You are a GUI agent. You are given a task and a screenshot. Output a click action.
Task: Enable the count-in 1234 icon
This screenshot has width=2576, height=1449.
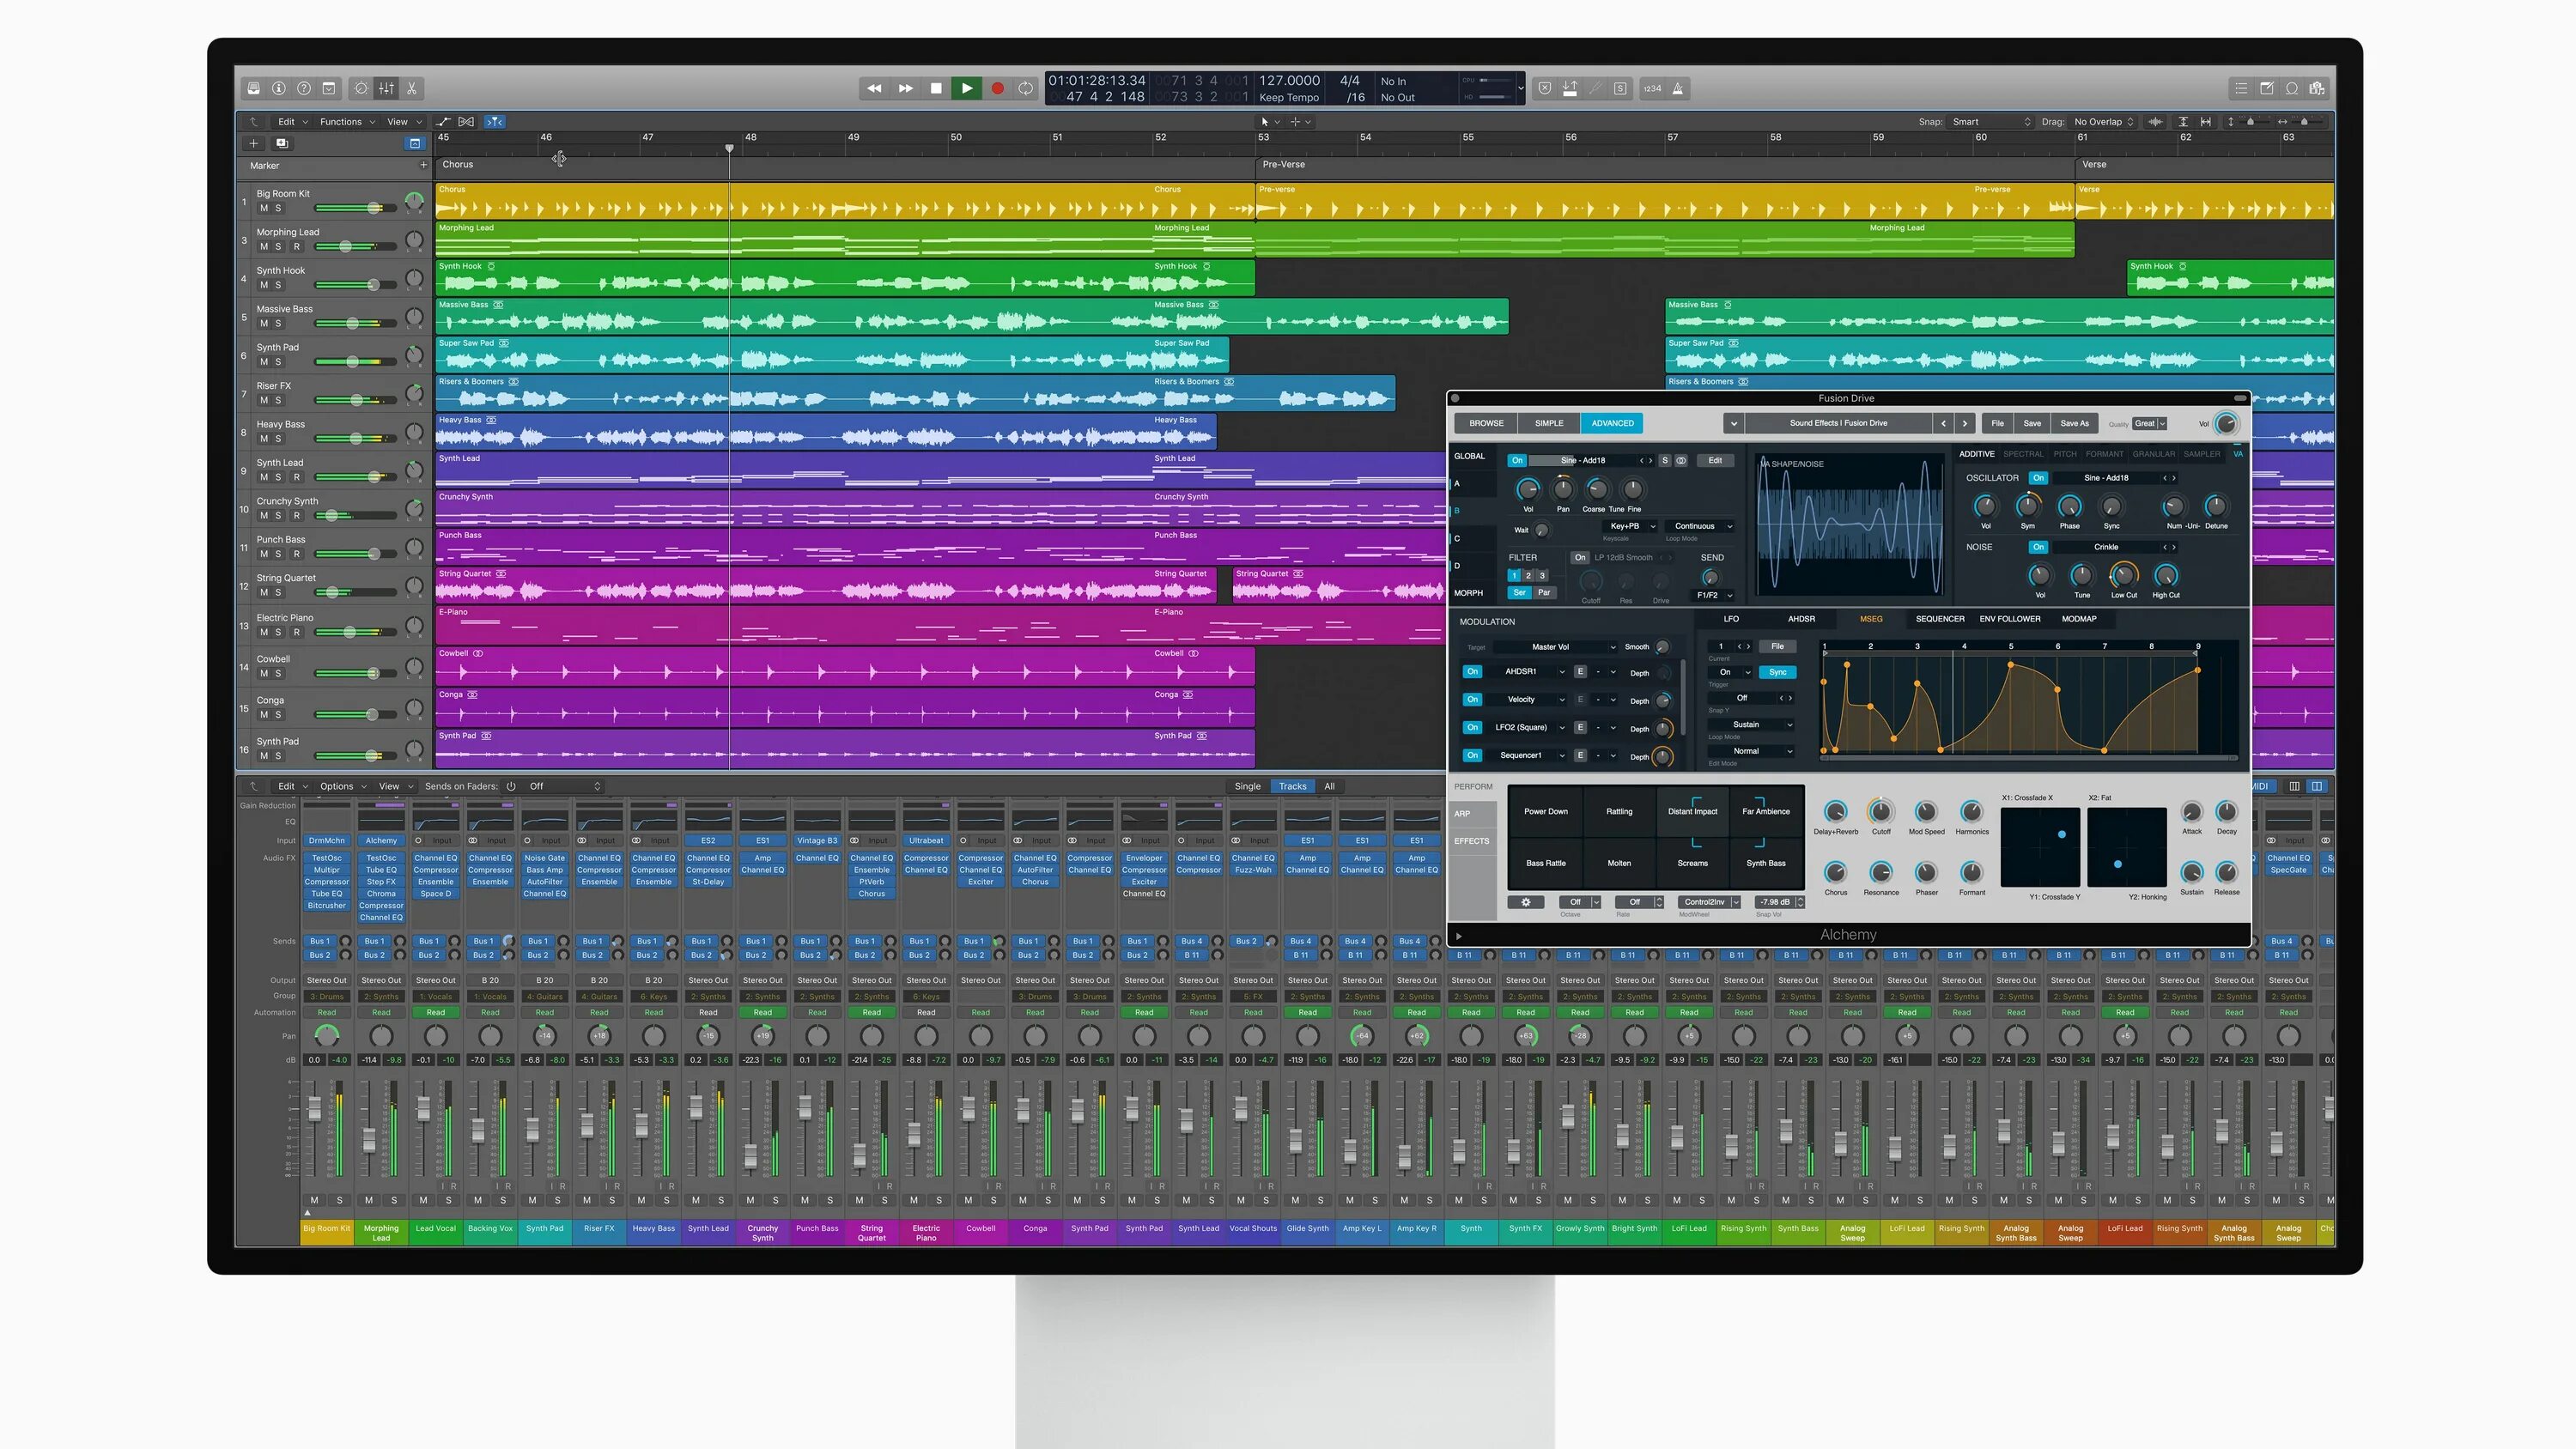[1652, 88]
